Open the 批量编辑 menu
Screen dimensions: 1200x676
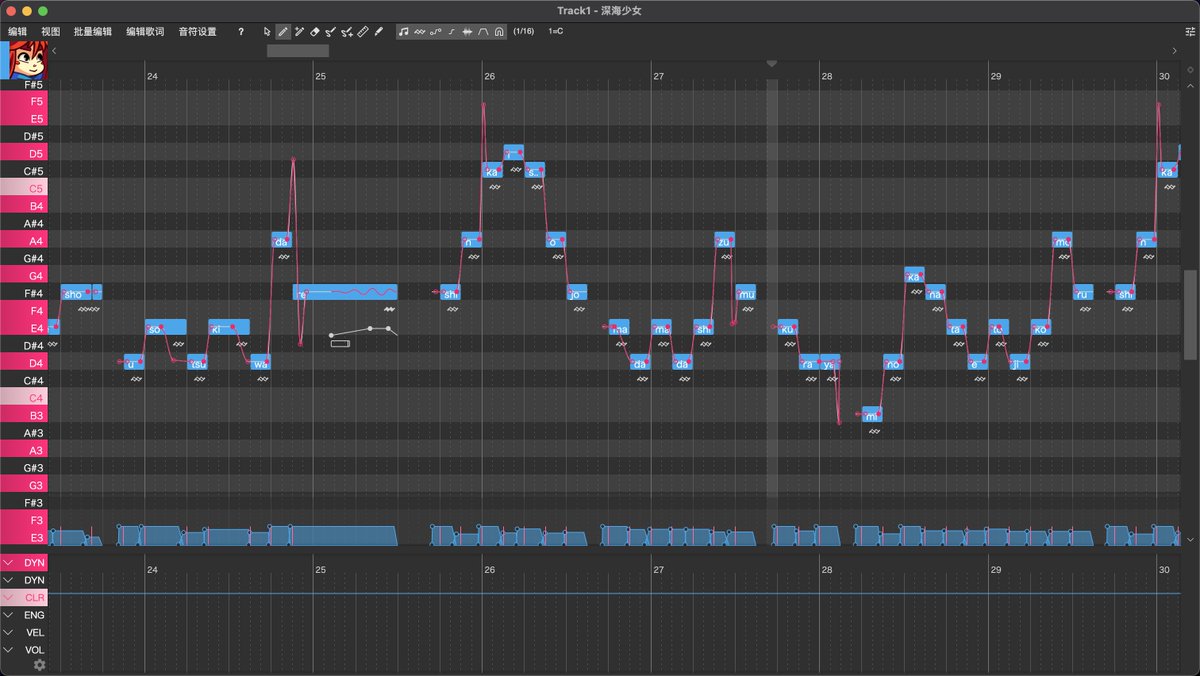coord(92,31)
